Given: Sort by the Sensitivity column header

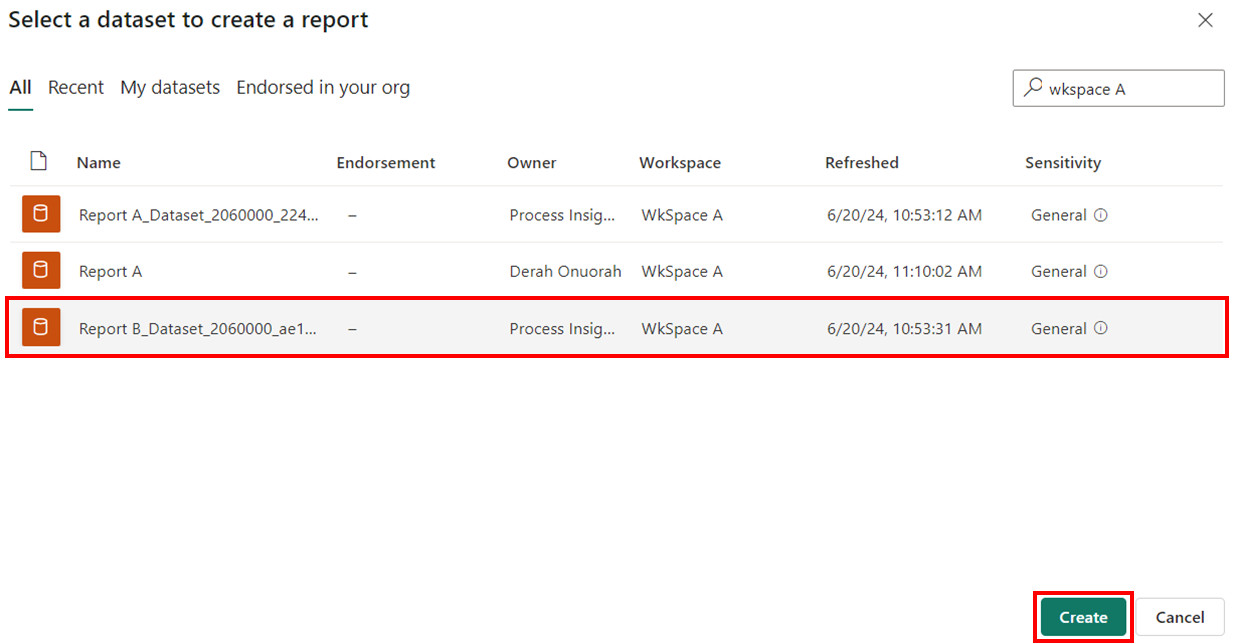Looking at the screenshot, I should 1063,162.
